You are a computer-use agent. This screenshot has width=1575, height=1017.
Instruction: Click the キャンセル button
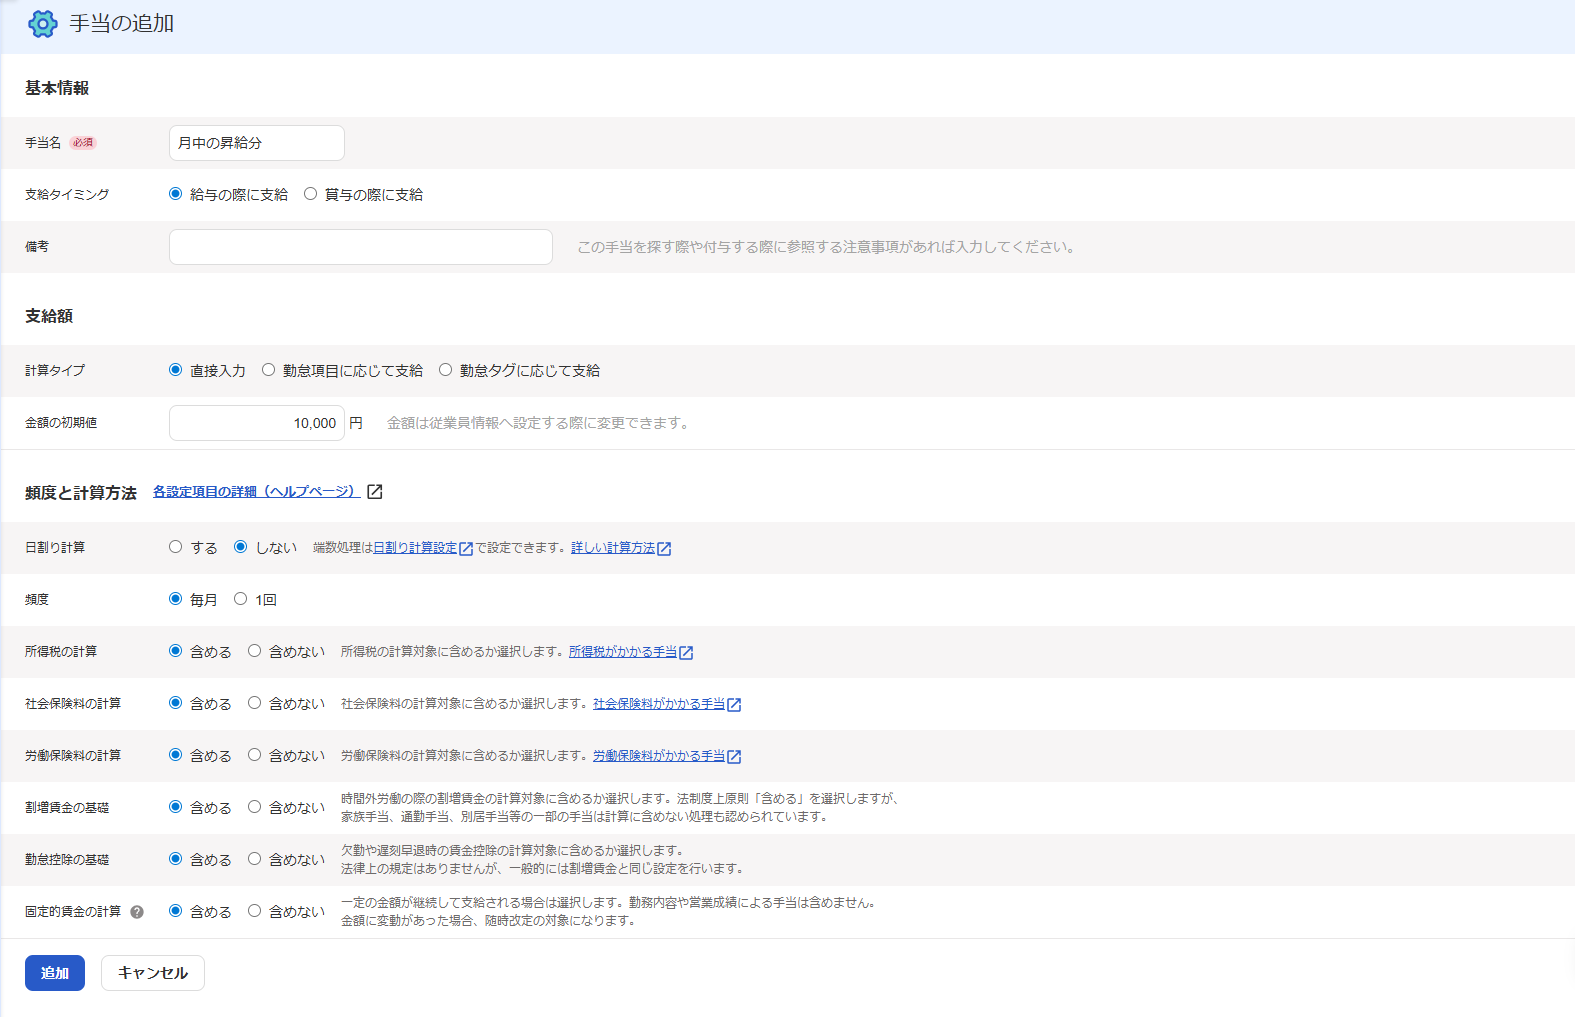(x=153, y=973)
